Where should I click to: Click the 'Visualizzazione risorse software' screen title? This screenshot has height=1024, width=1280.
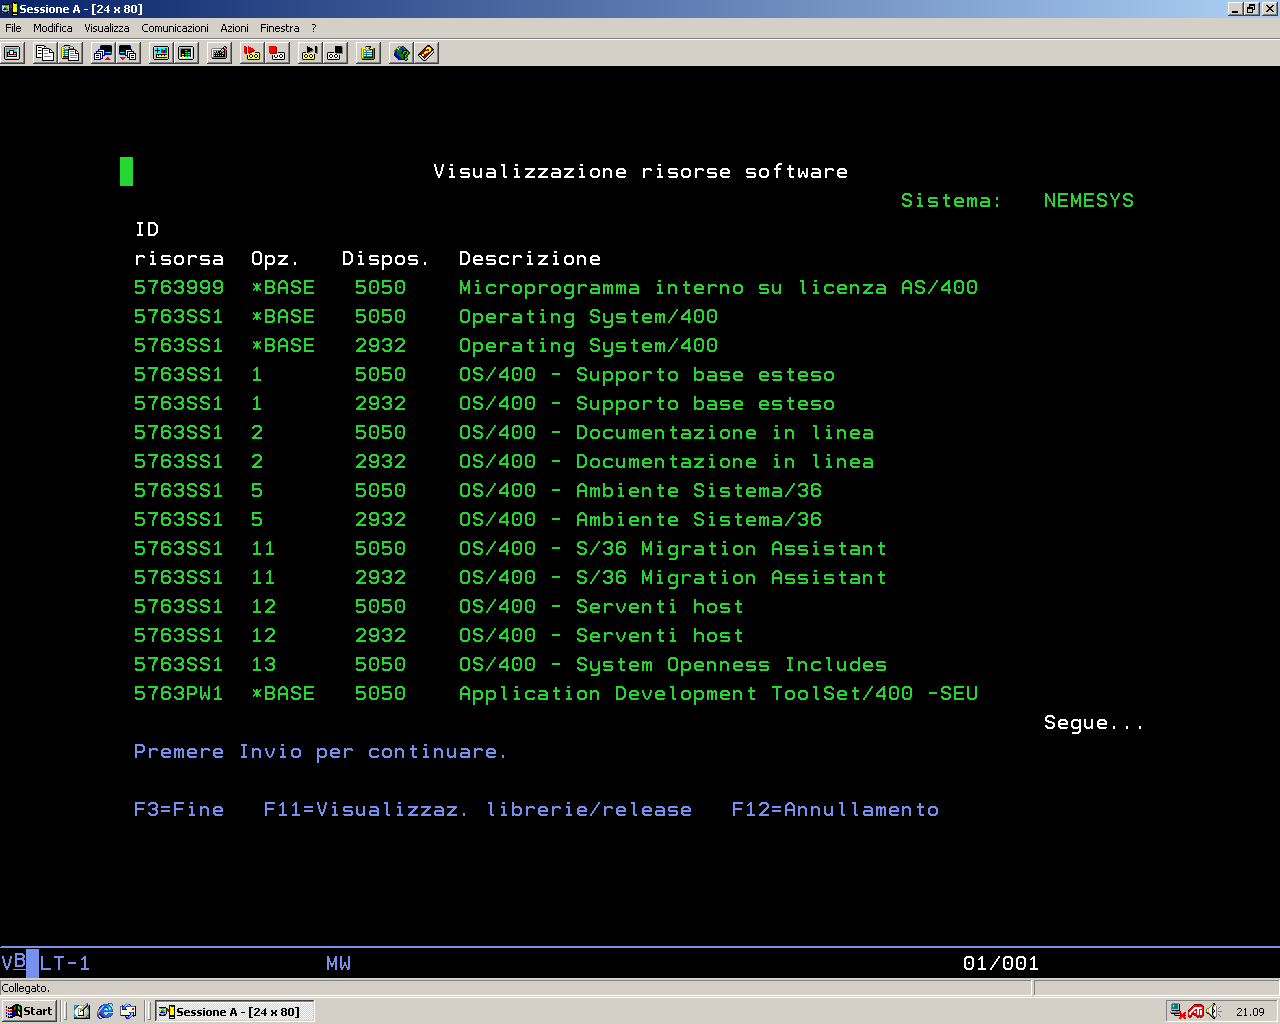point(640,171)
